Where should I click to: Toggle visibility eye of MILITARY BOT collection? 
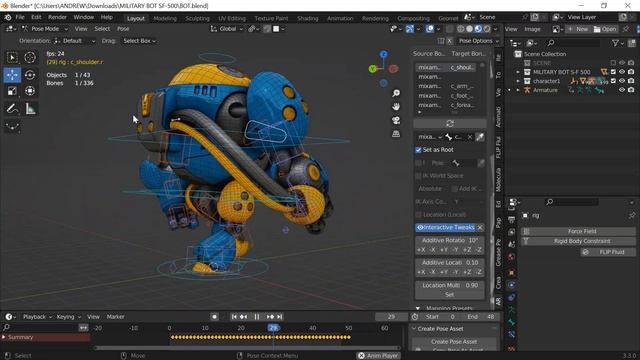[622, 72]
